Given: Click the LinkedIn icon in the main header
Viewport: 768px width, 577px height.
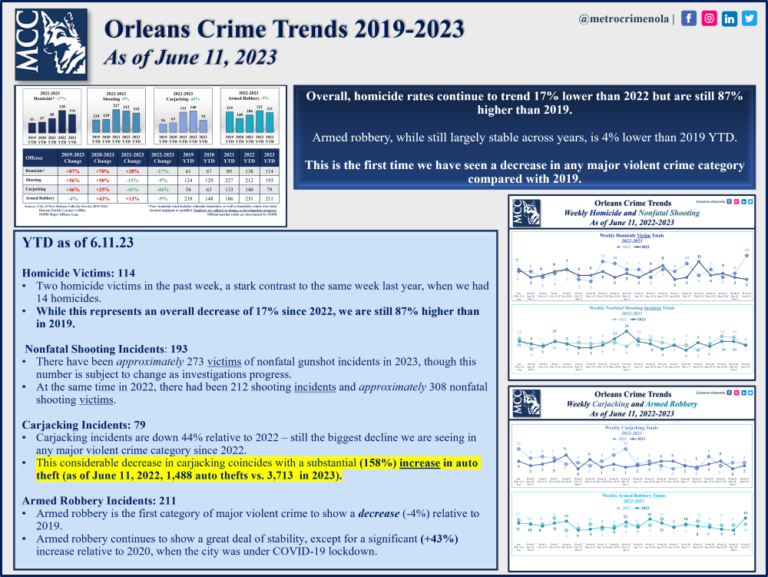Looking at the screenshot, I should 731,19.
